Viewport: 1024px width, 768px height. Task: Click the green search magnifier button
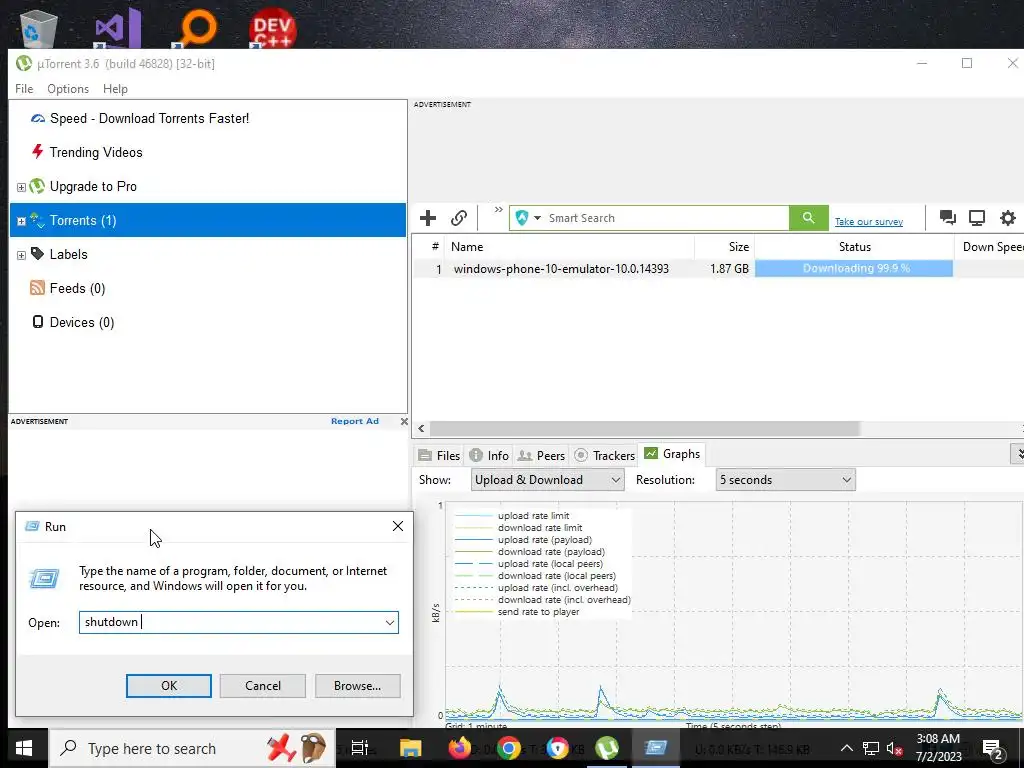click(808, 218)
